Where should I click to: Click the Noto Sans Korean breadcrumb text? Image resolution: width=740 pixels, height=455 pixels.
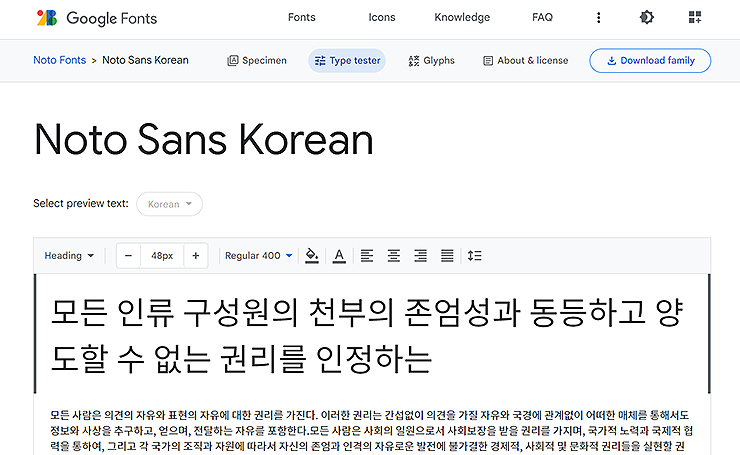(145, 60)
